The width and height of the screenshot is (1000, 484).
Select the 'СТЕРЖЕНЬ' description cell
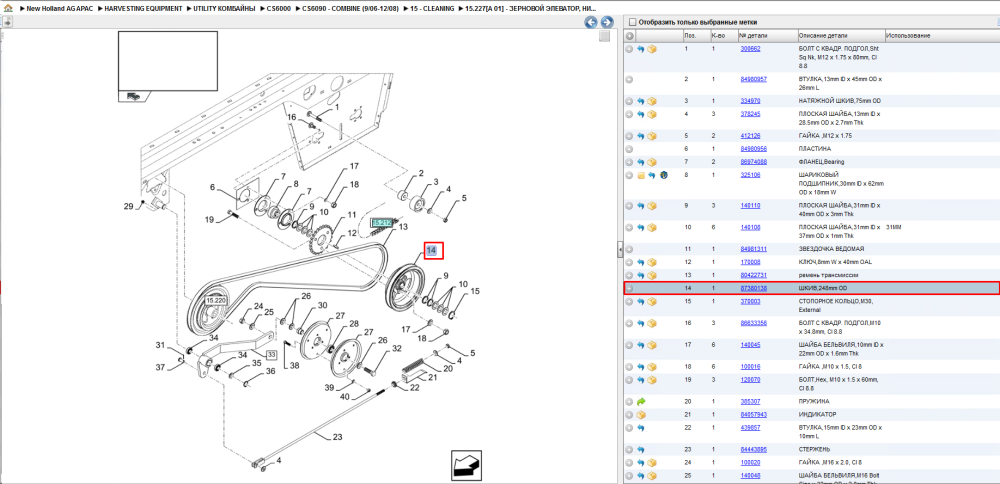(x=816, y=450)
